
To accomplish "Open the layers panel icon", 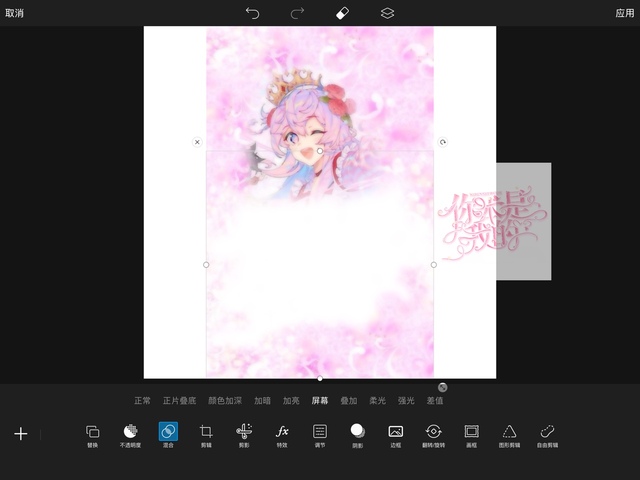I will [387, 13].
